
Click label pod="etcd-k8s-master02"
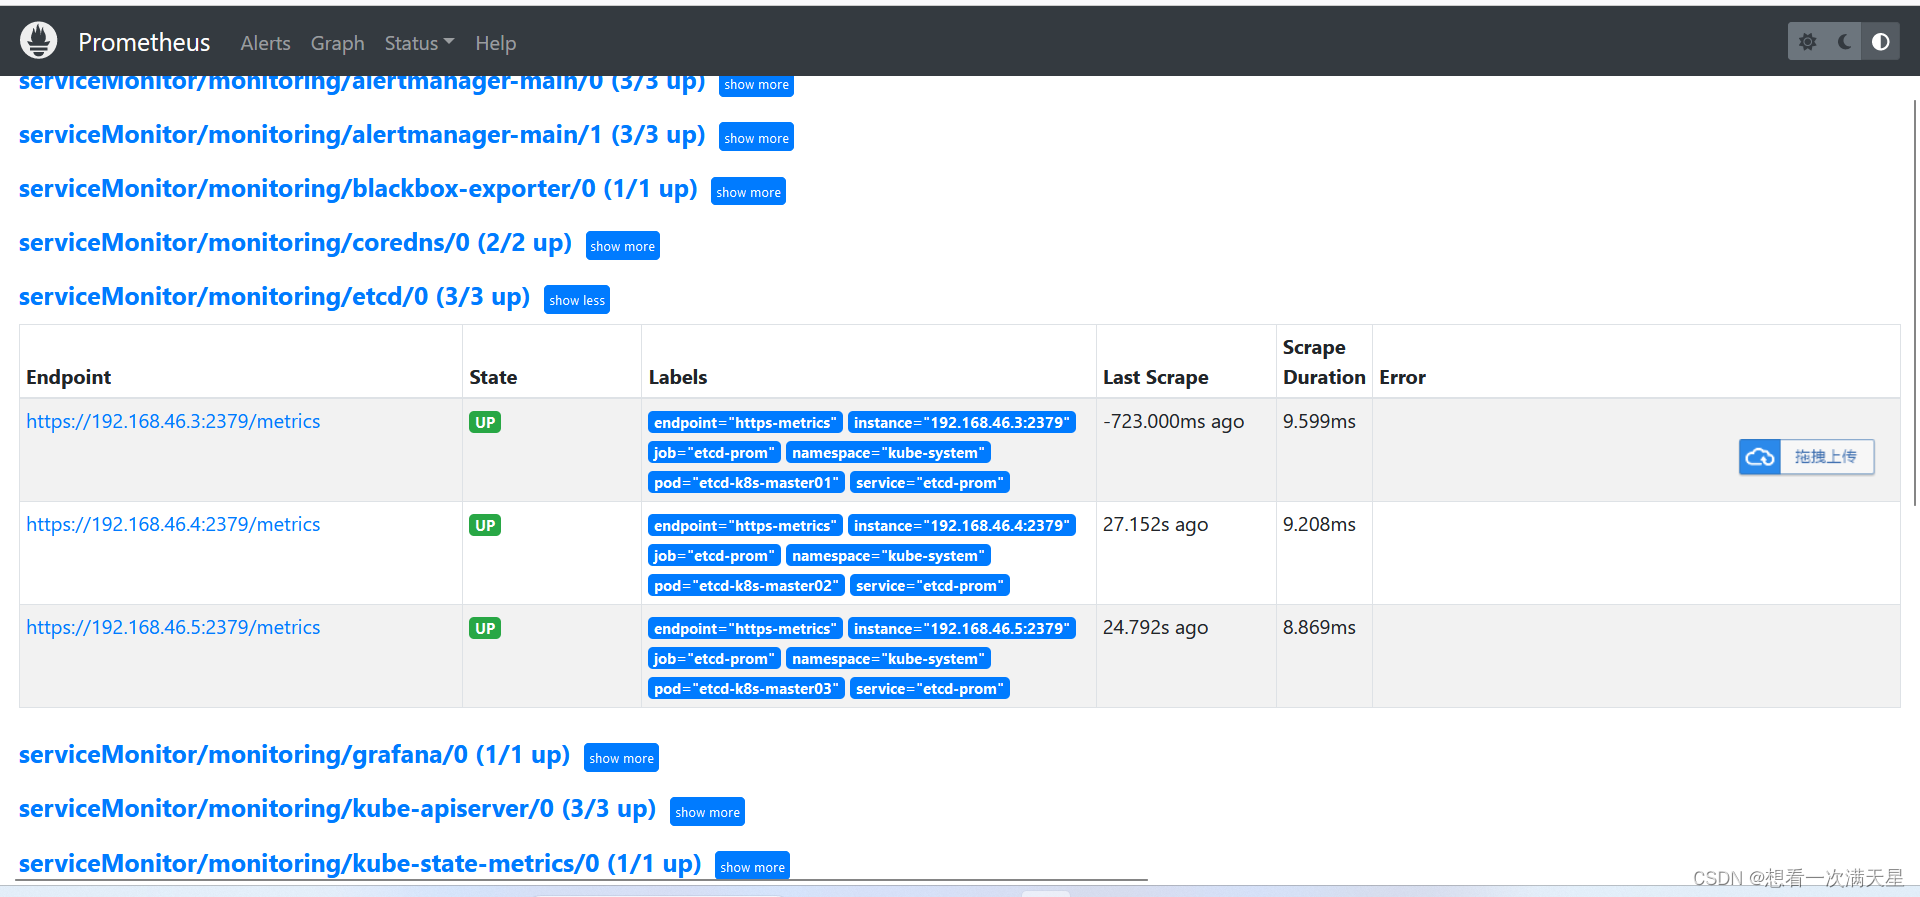tap(746, 585)
